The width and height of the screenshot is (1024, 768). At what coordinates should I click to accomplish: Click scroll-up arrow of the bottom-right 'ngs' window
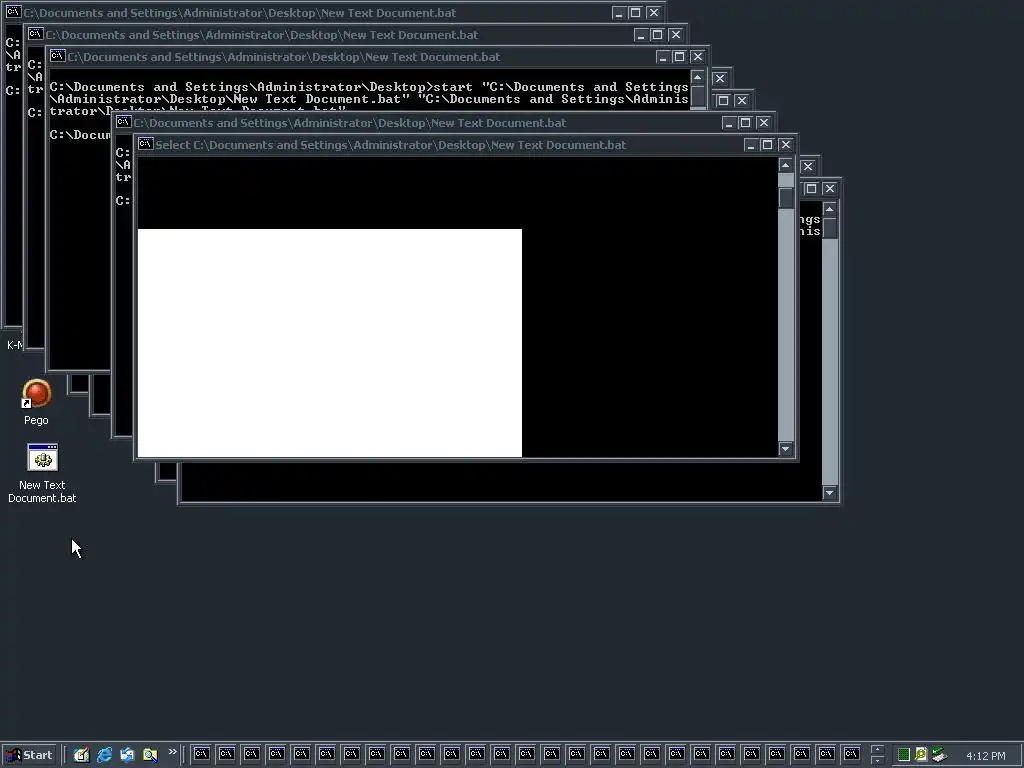pyautogui.click(x=830, y=209)
